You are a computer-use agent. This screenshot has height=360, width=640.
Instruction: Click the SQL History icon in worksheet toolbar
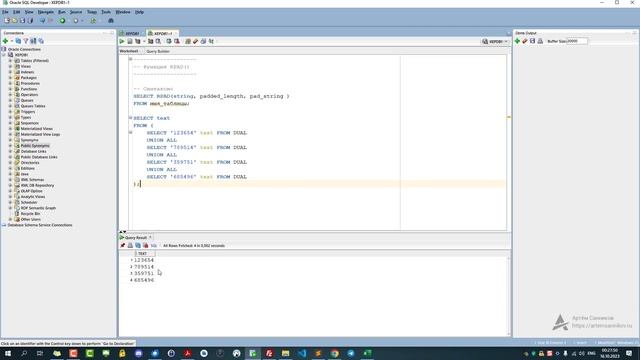[x=203, y=41]
